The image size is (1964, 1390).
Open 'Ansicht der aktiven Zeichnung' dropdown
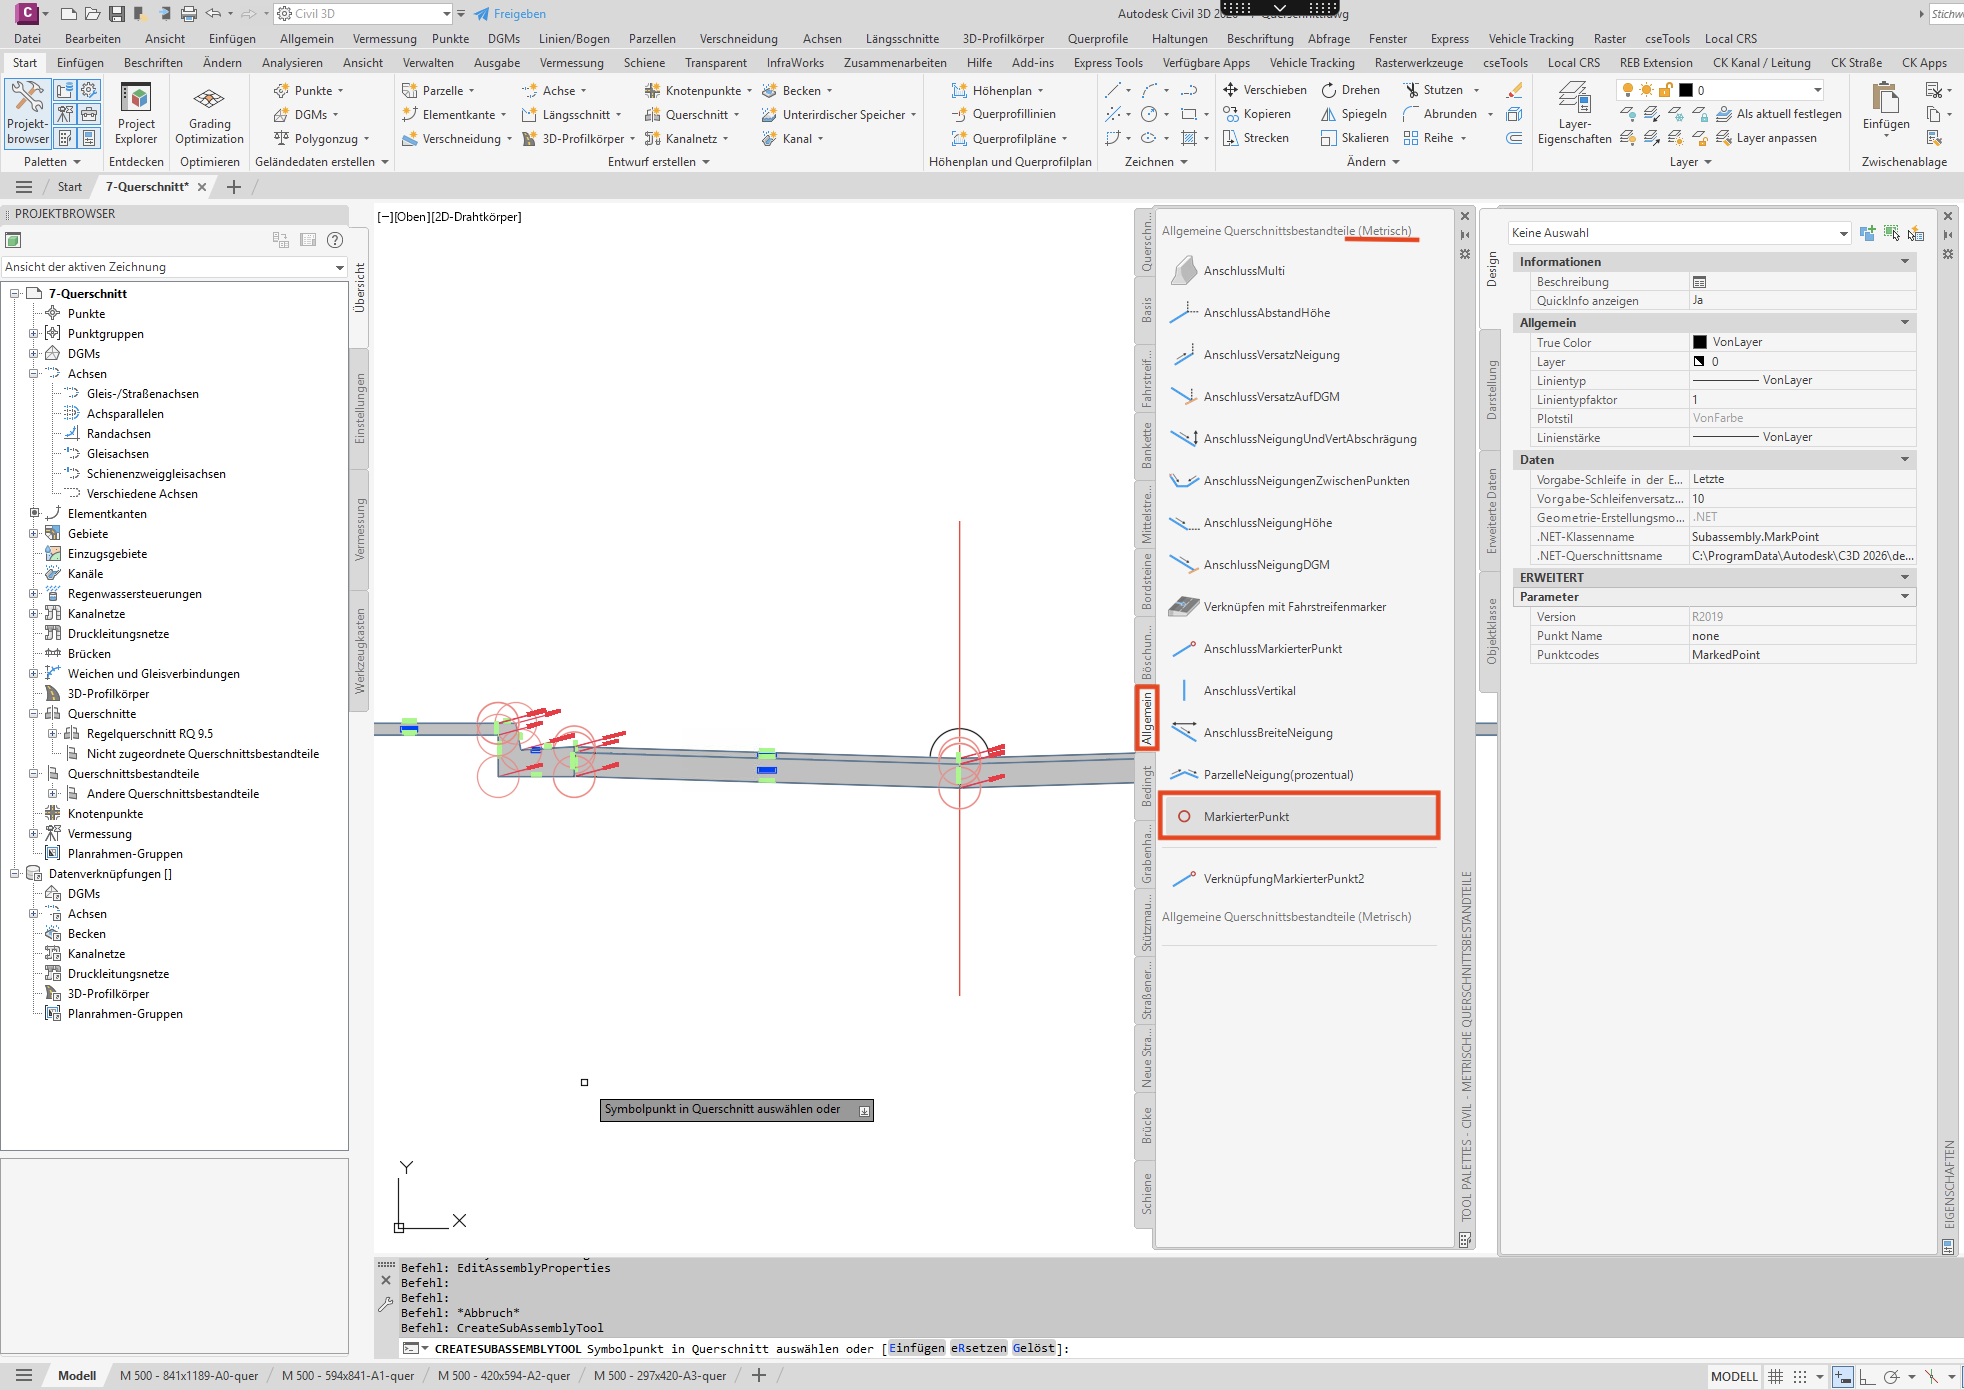[x=174, y=267]
